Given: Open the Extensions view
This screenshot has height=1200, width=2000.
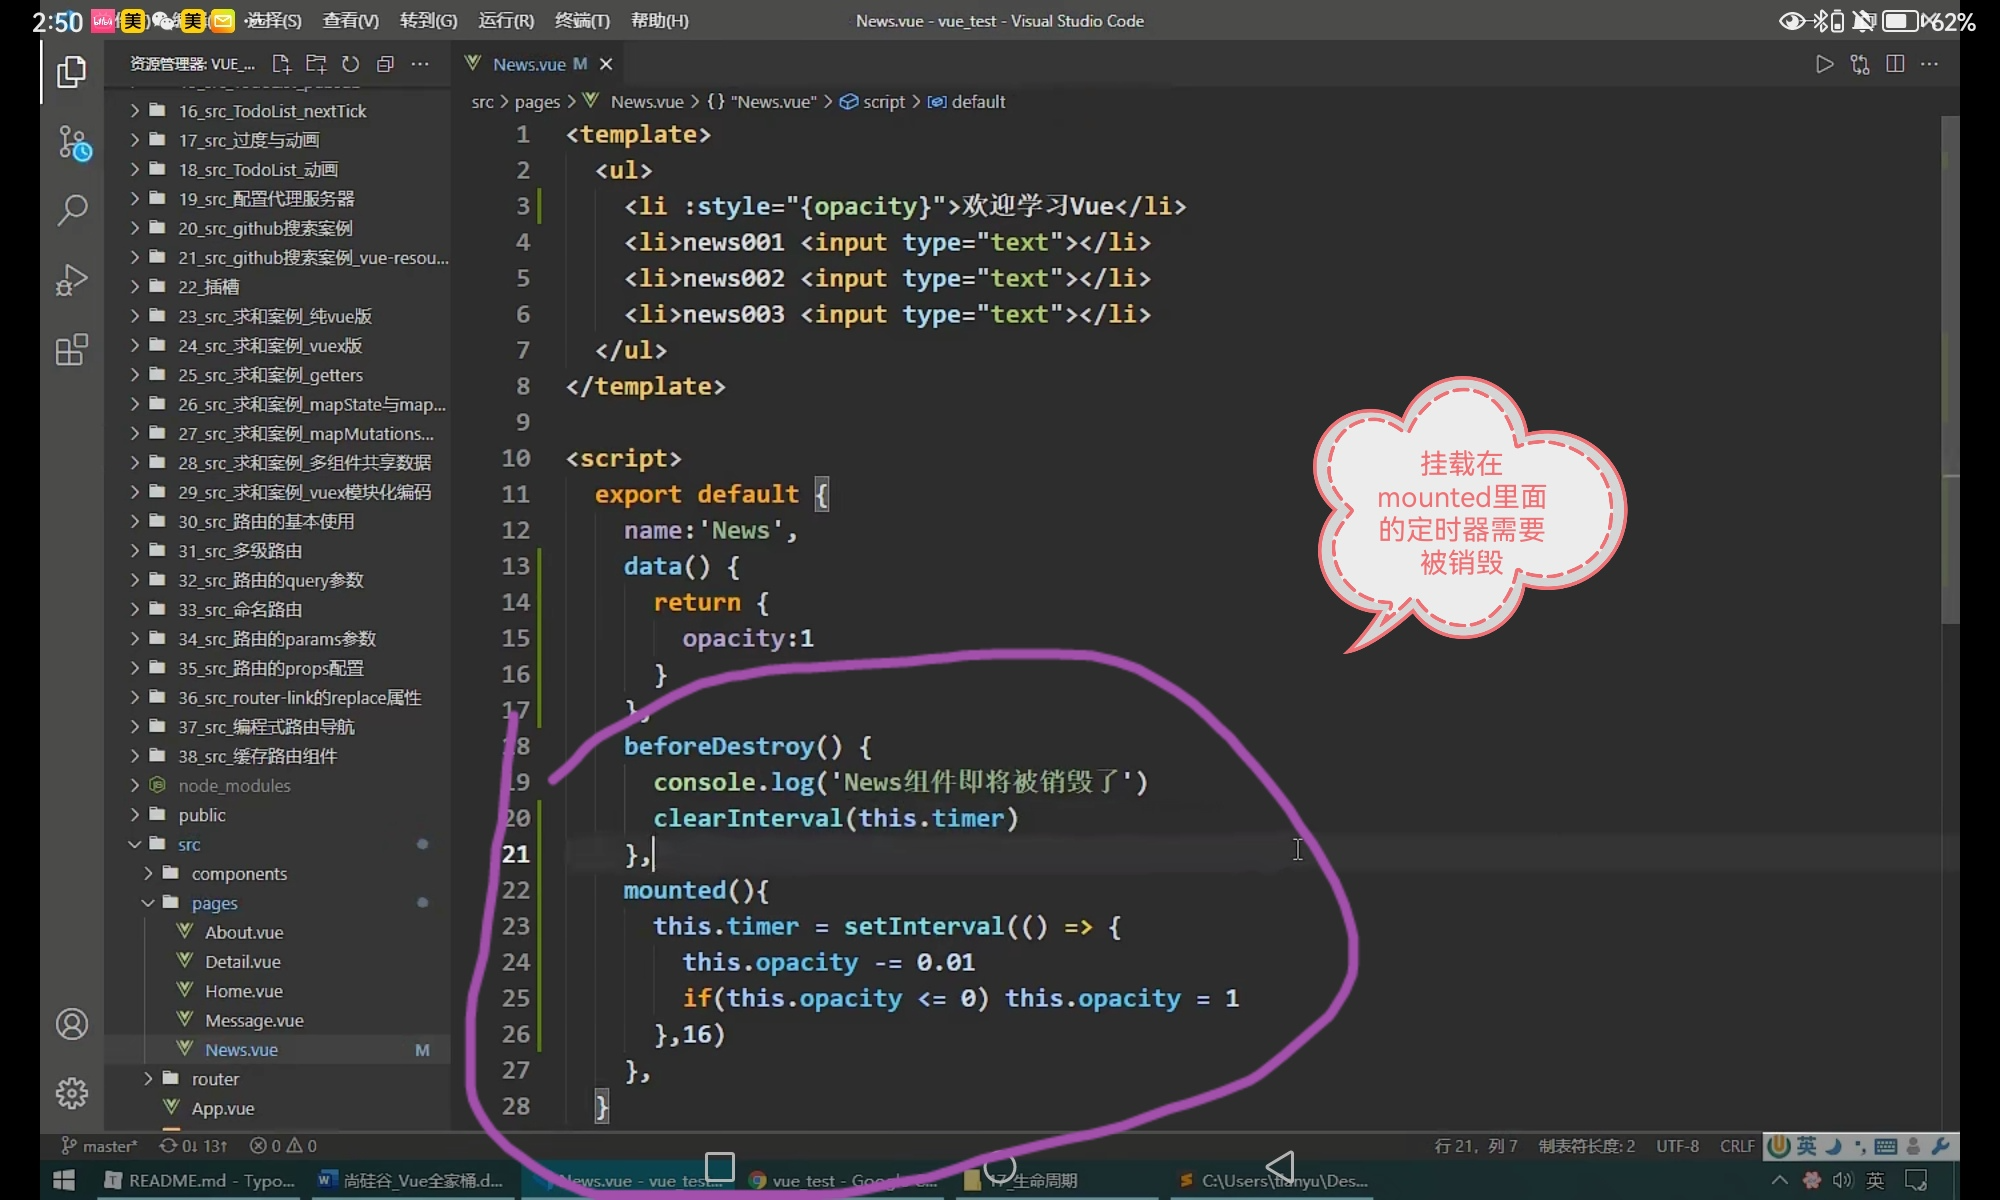Looking at the screenshot, I should 71,350.
